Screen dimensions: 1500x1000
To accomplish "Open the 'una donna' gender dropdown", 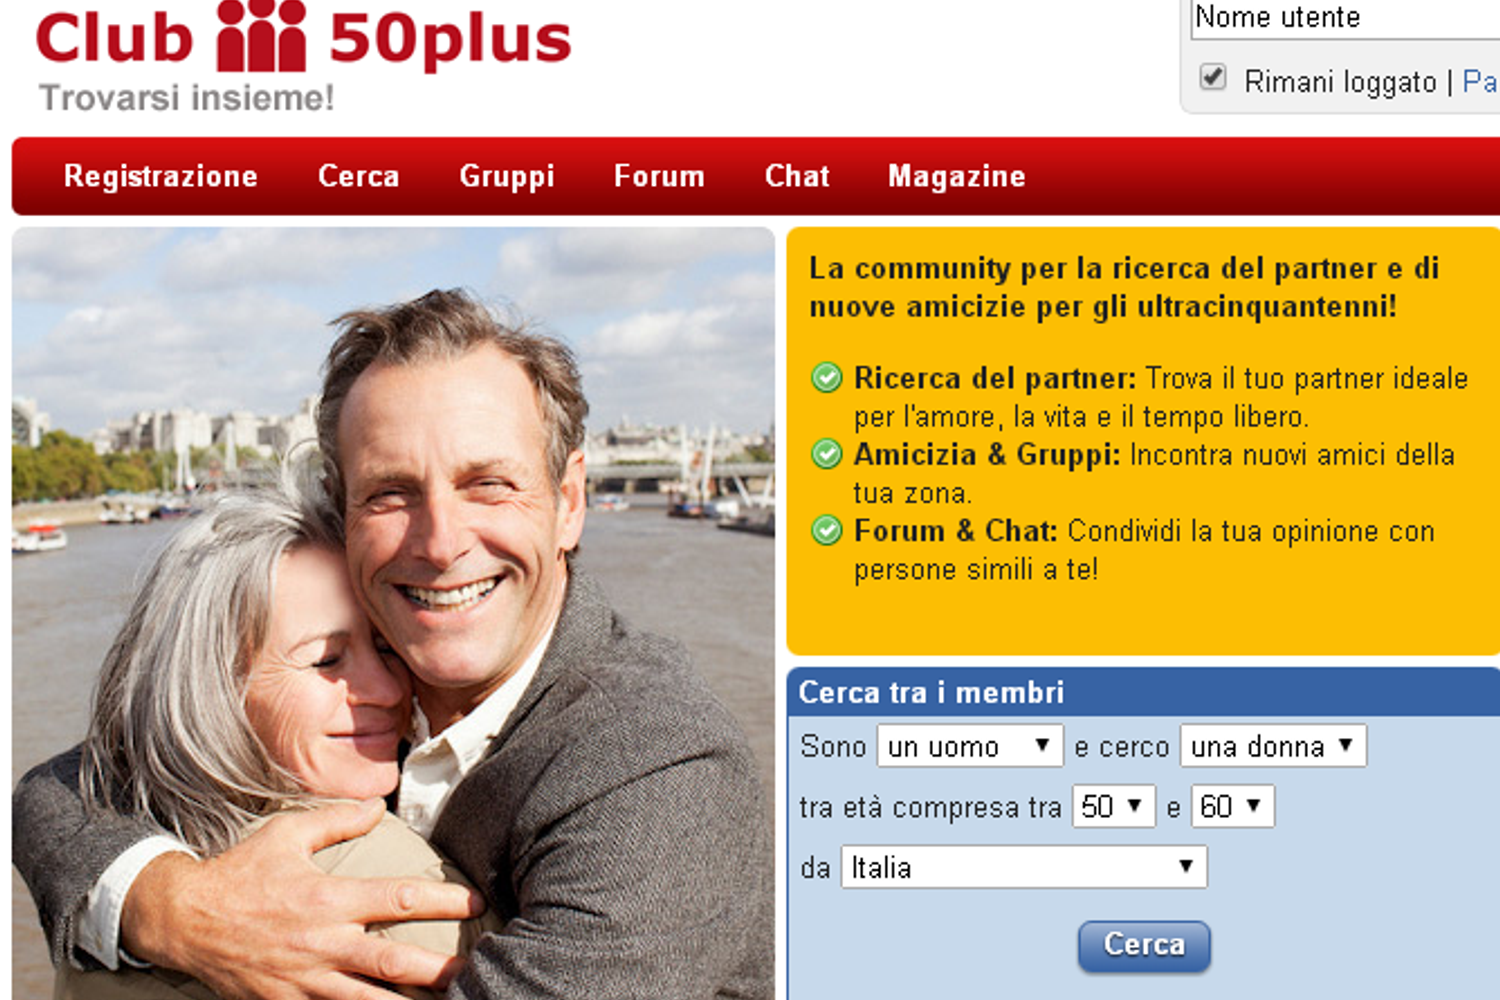I will 1273,746.
